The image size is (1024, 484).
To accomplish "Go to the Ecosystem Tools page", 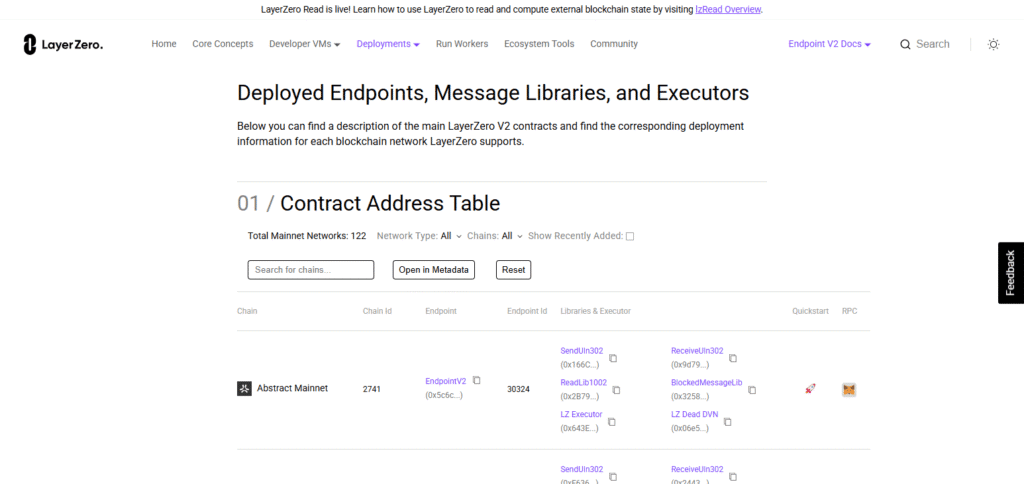I will [x=539, y=44].
